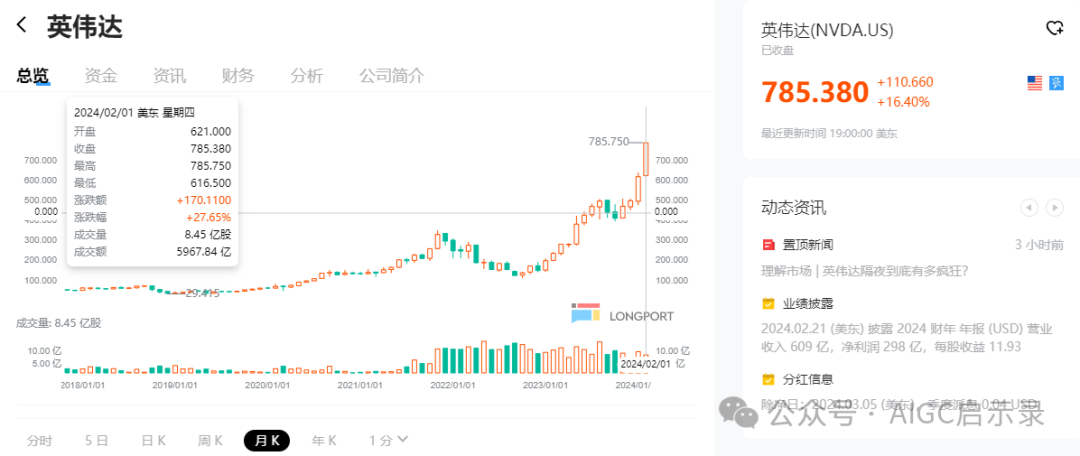Open the 业绩披露 heading
Screen dimensions: 1080x456
pos(809,303)
